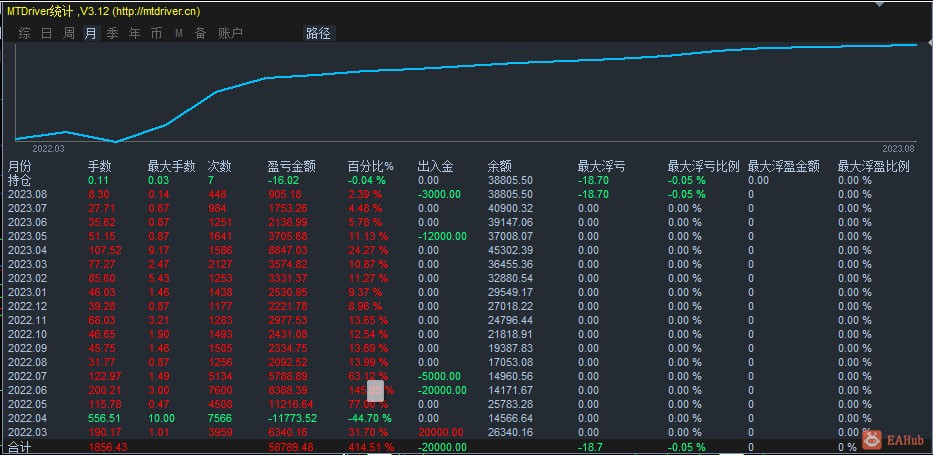933x455 pixels.
Task: Select the 月 monthly tab
Action: click(x=90, y=33)
